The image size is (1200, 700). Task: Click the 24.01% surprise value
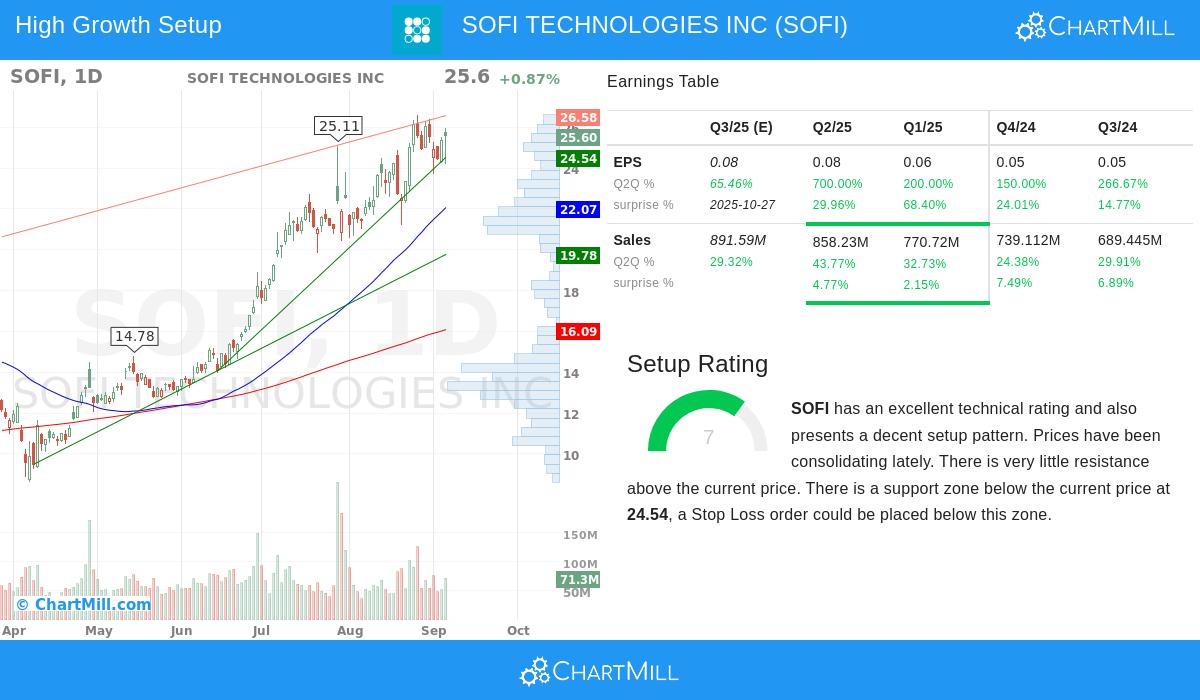click(1018, 205)
